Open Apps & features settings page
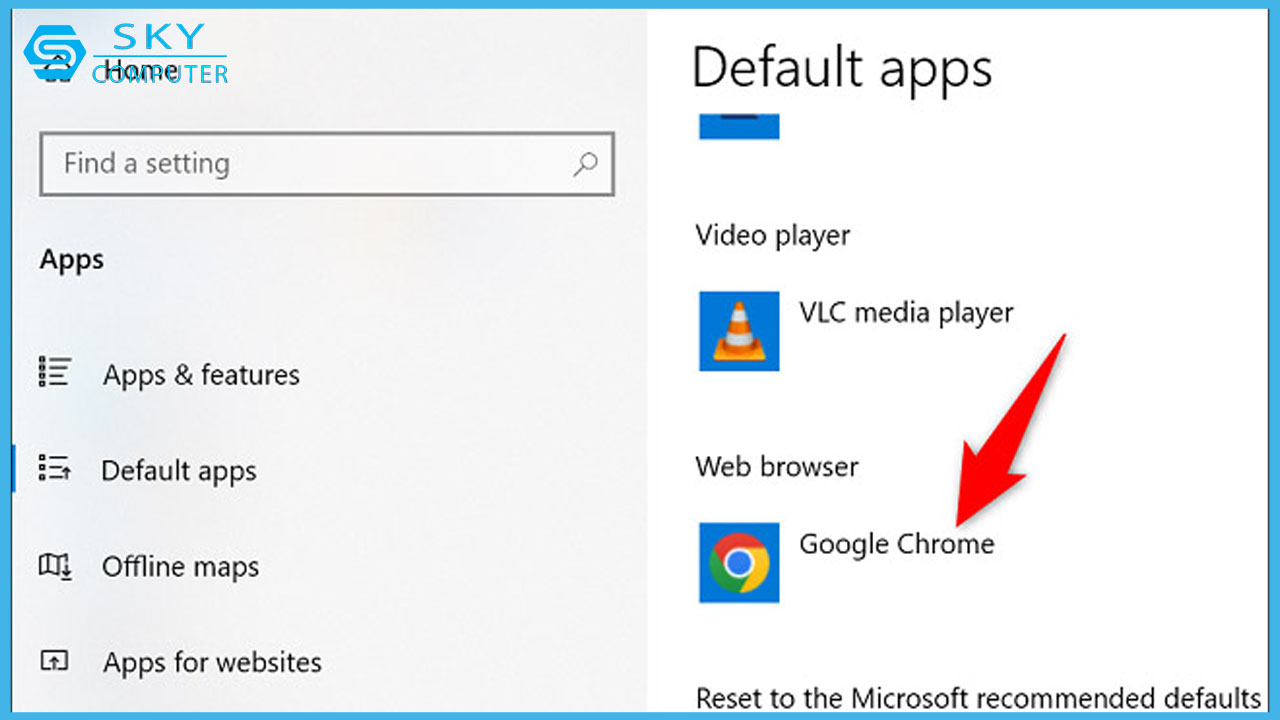Screen dimensions: 1280x720 tap(201, 375)
